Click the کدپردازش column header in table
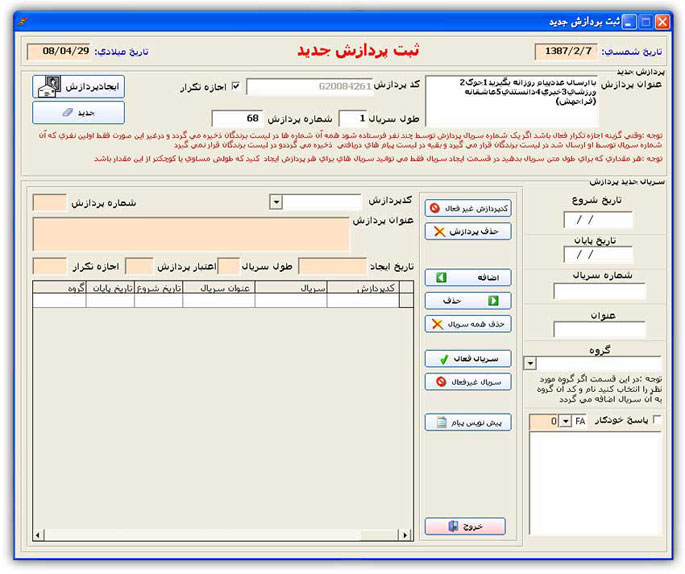This screenshot has width=685, height=574. (x=363, y=288)
